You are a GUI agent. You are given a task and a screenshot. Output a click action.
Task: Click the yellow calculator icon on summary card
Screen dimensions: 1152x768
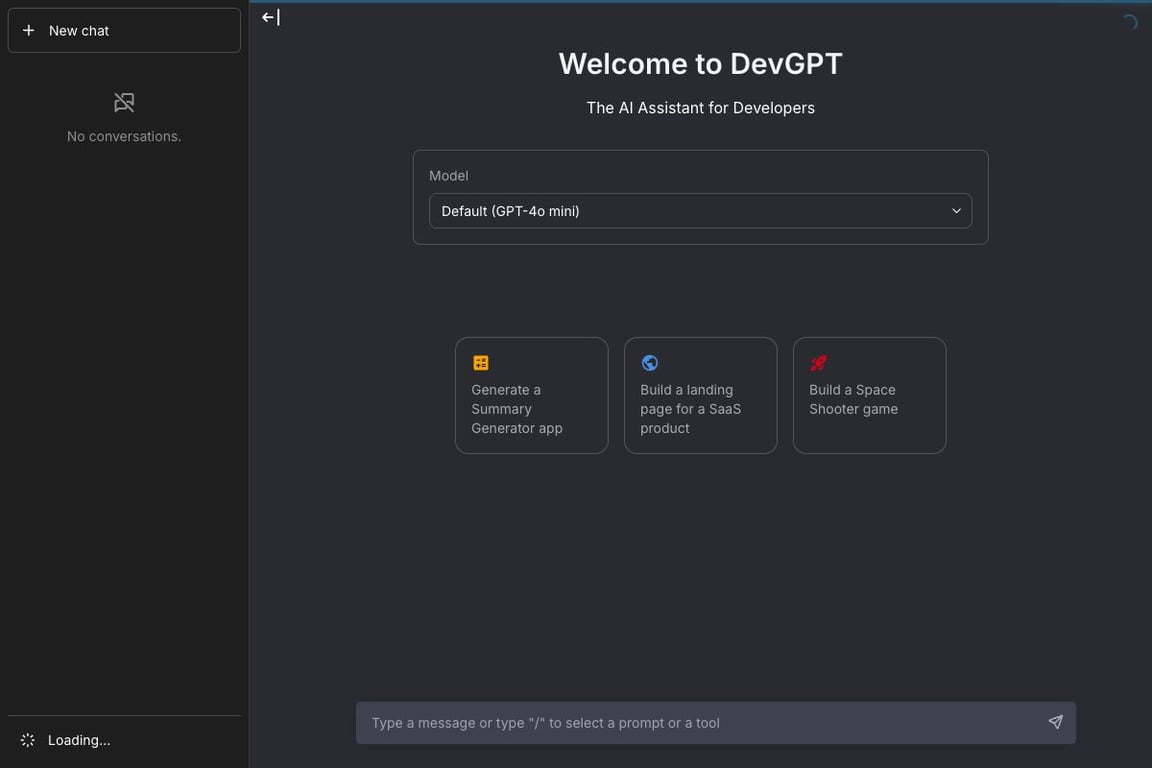pos(480,363)
